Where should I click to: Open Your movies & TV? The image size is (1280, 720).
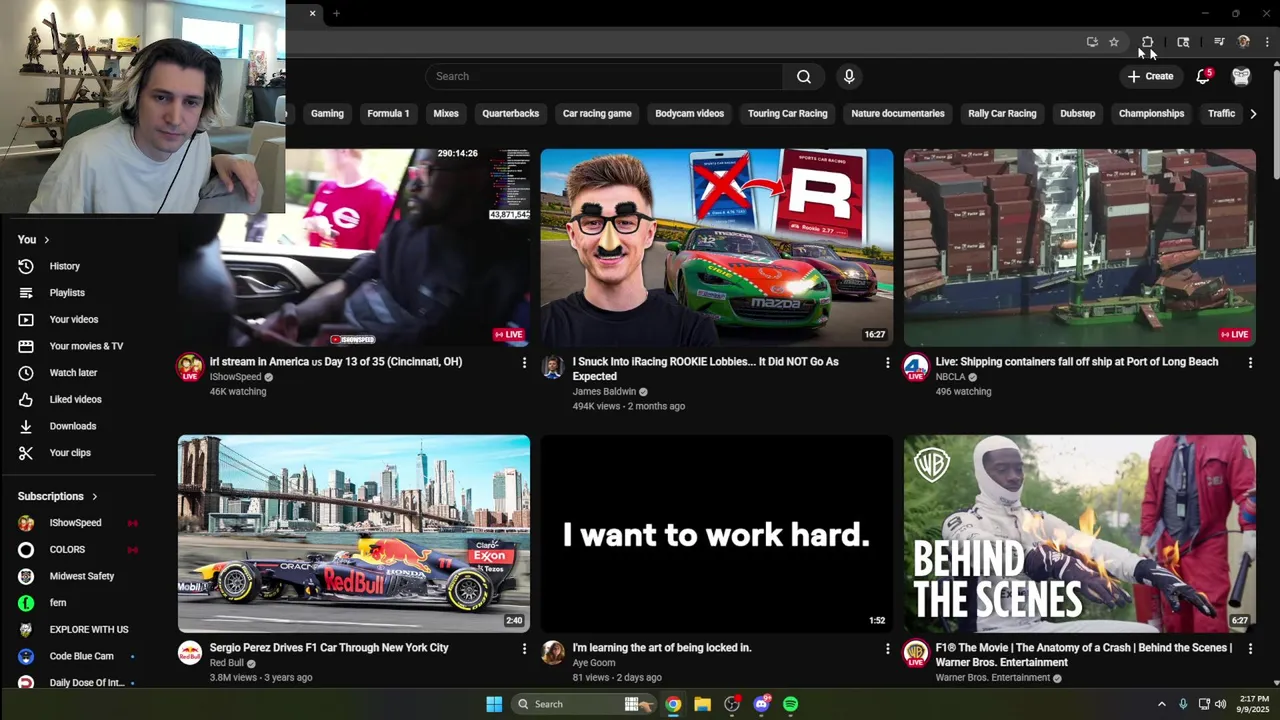pos(84,346)
